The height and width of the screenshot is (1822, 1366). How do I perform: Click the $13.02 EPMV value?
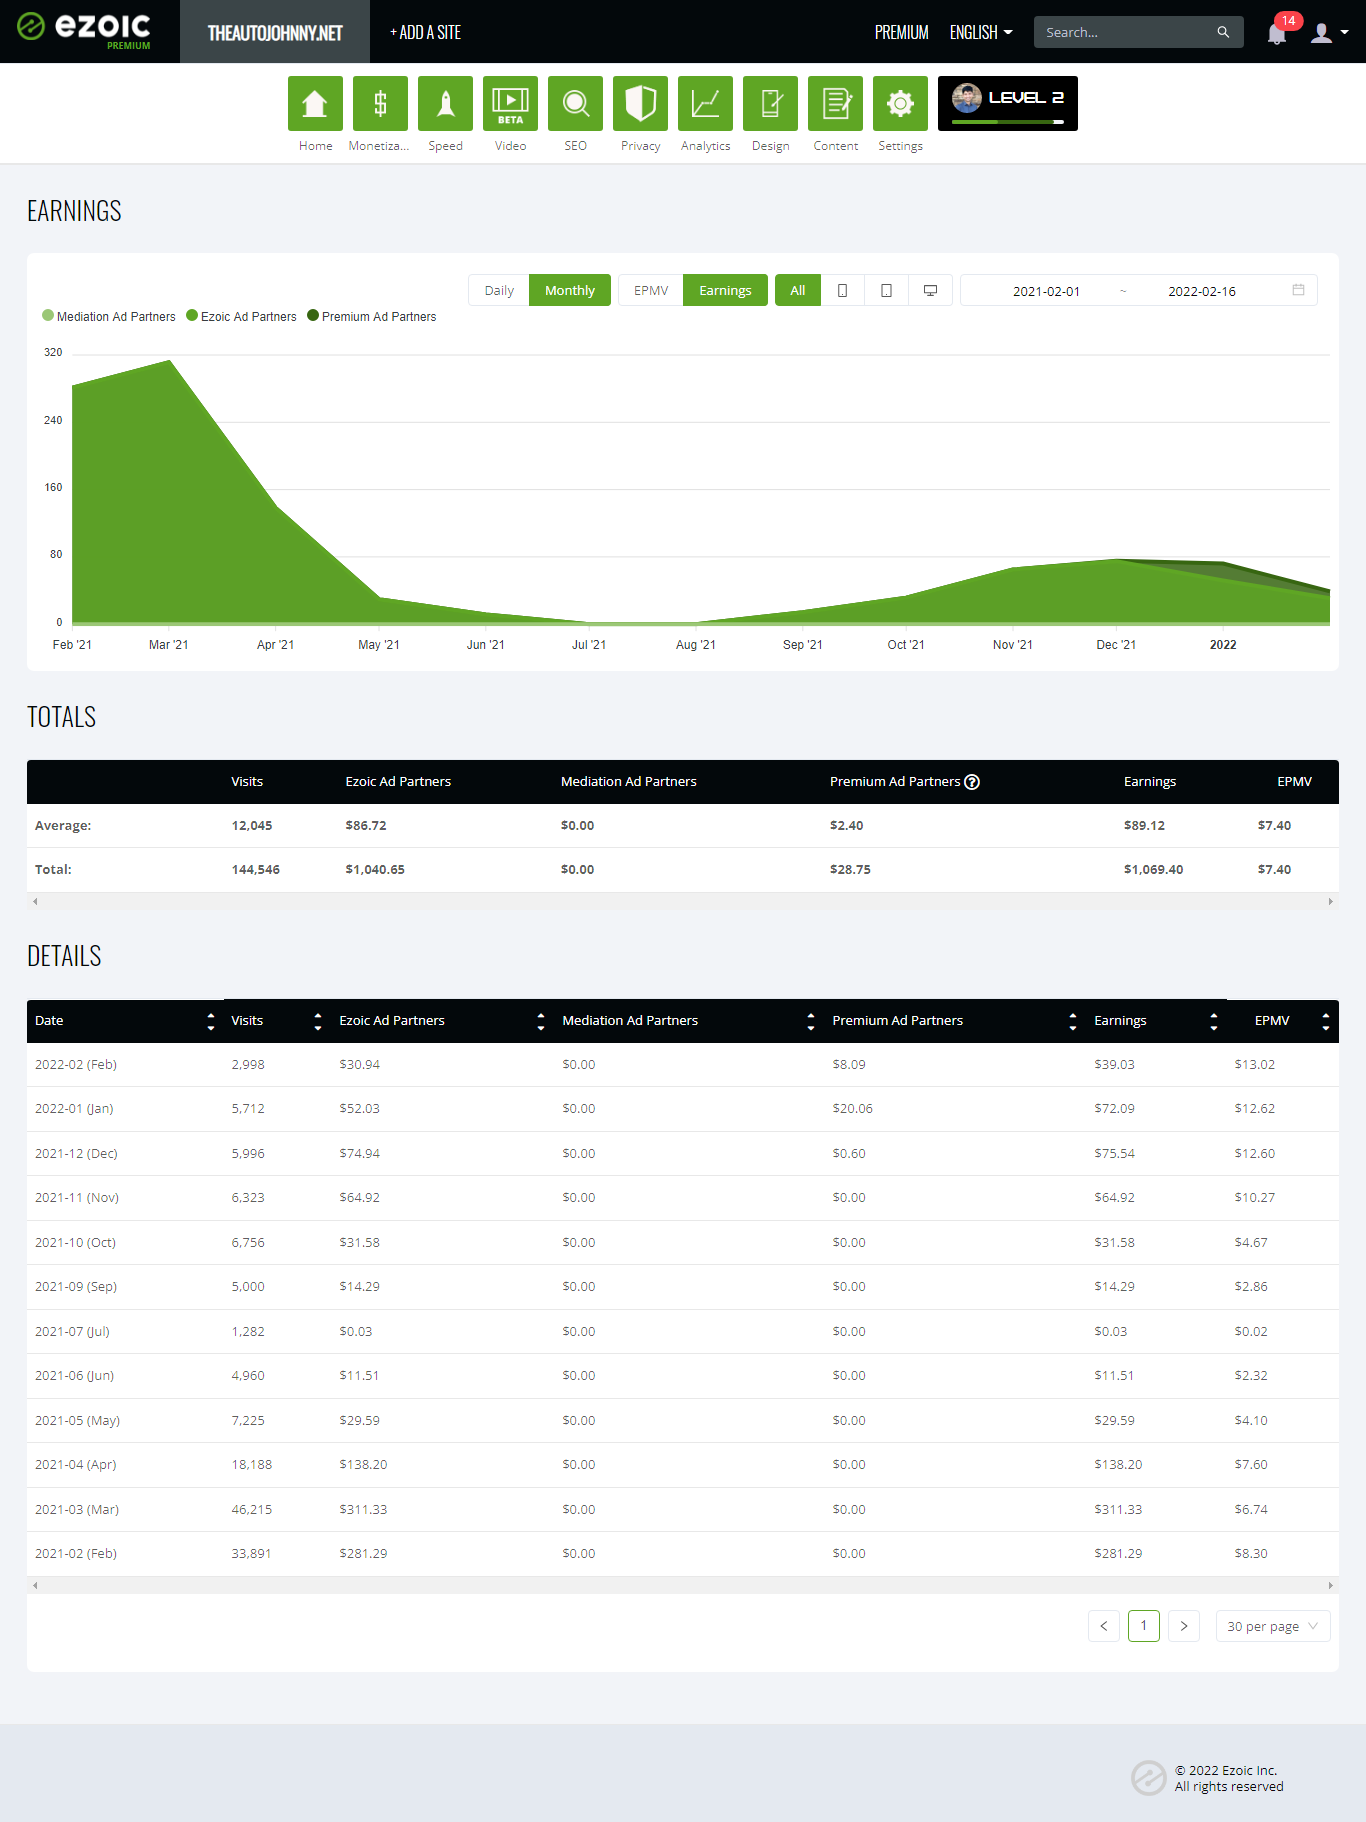1254,1065
